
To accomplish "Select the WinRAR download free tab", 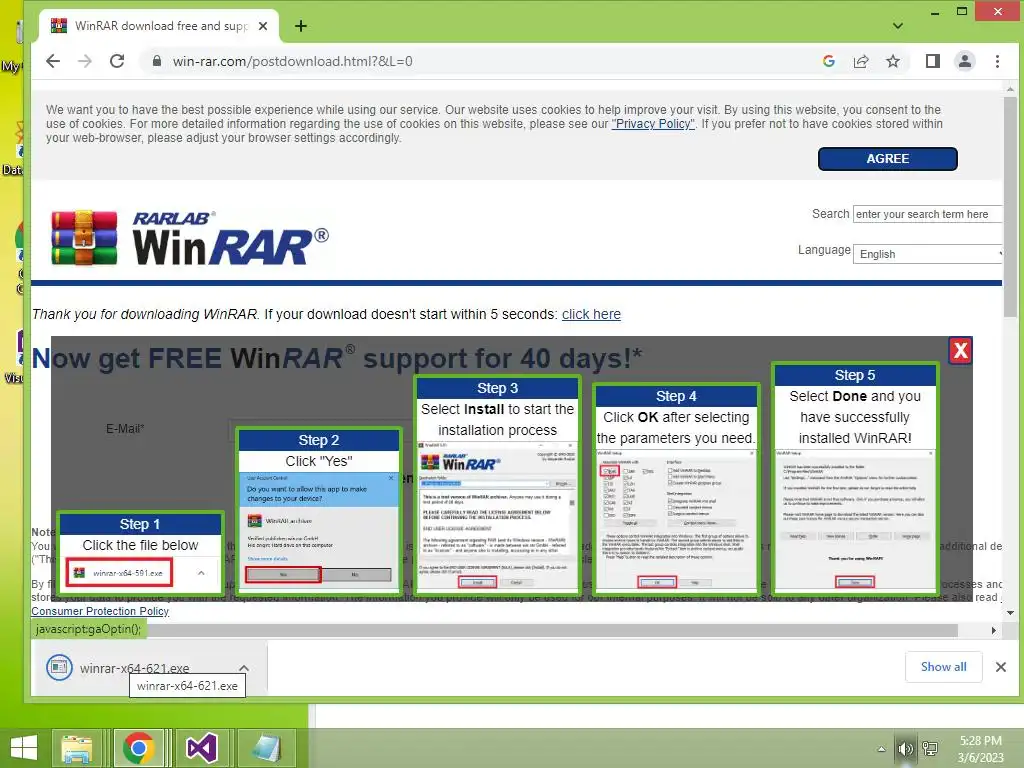I will click(x=159, y=26).
